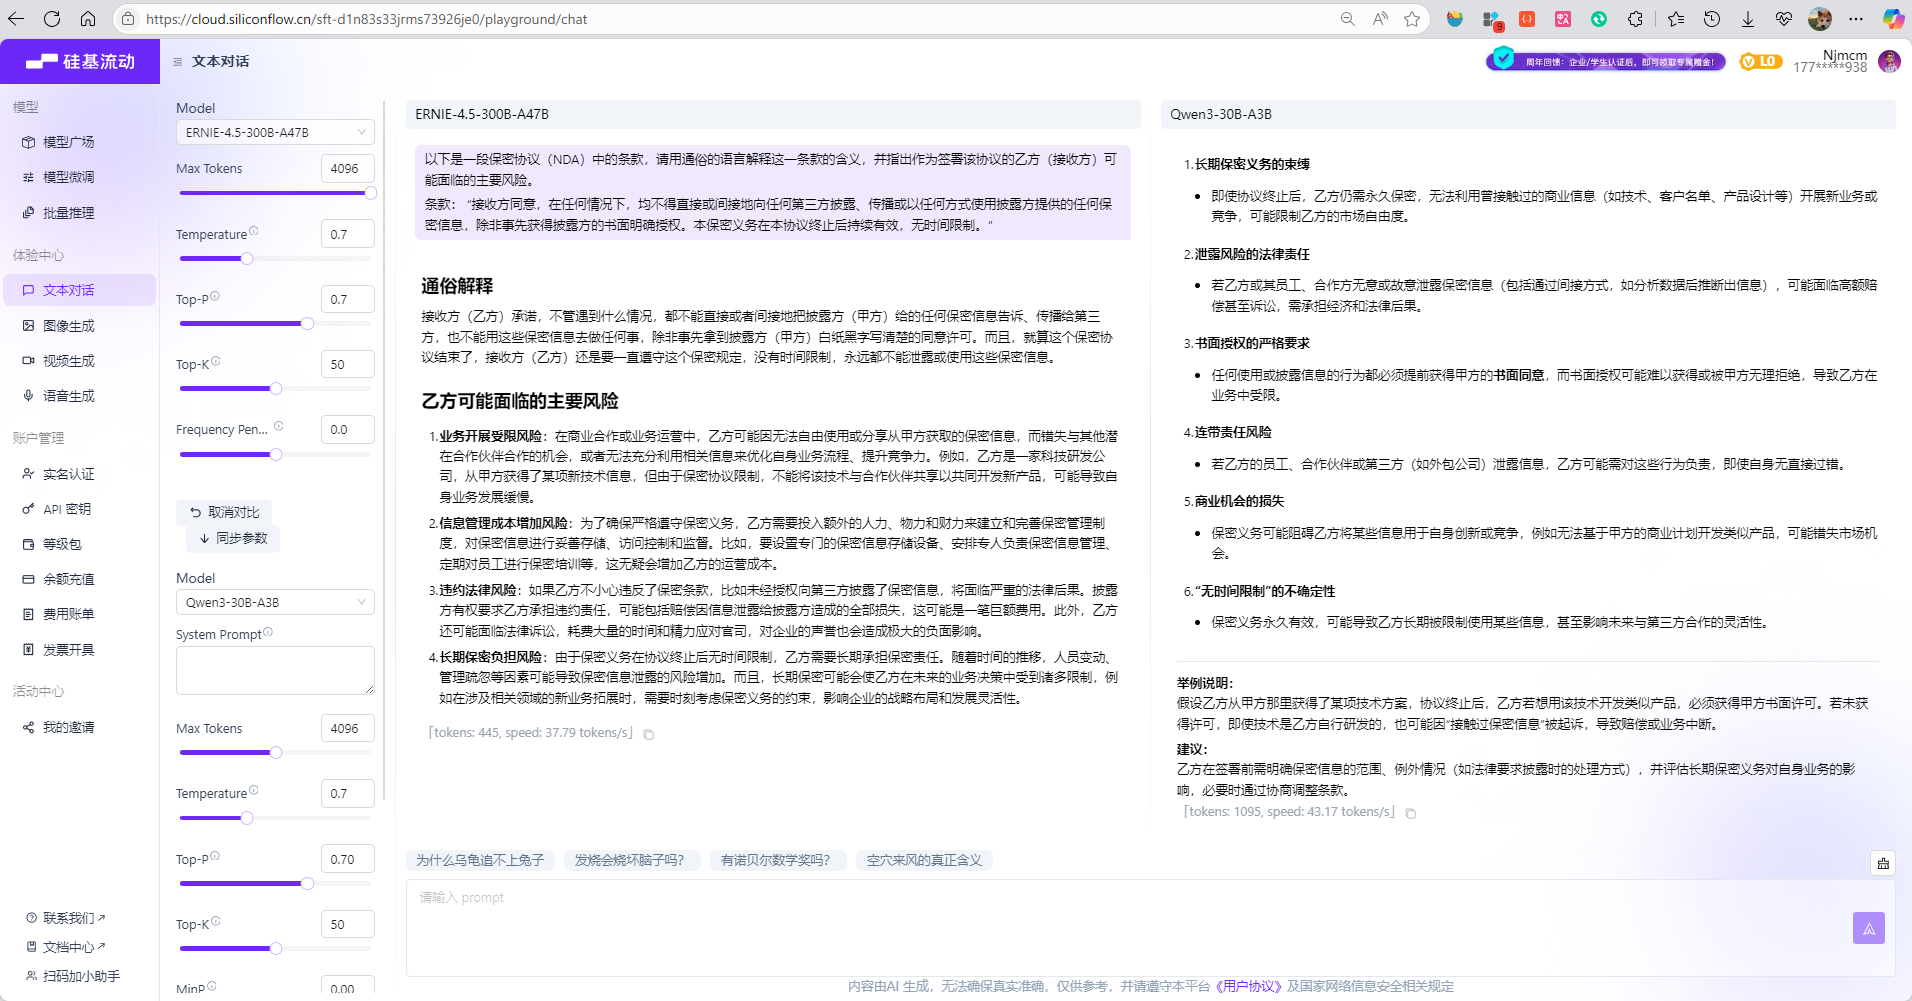Adjust the first Temperature slider handle
The width and height of the screenshot is (1912, 1001).
247,258
